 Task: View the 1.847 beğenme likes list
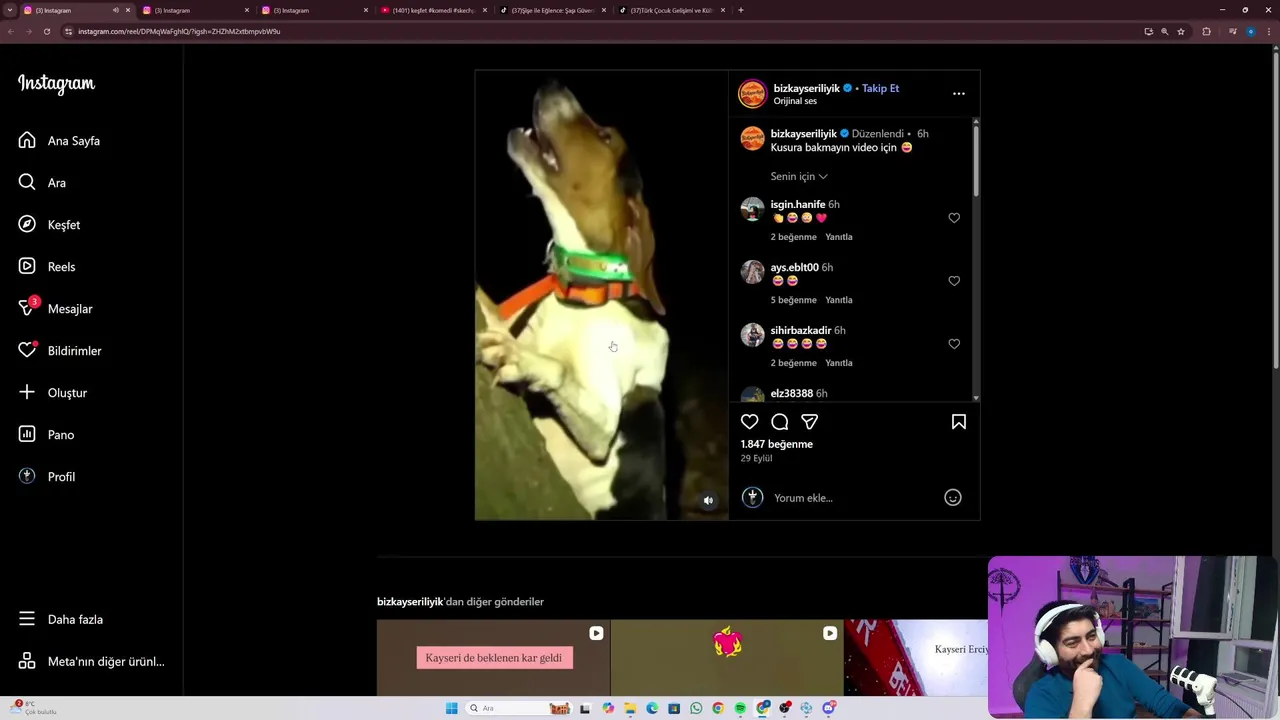[776, 444]
